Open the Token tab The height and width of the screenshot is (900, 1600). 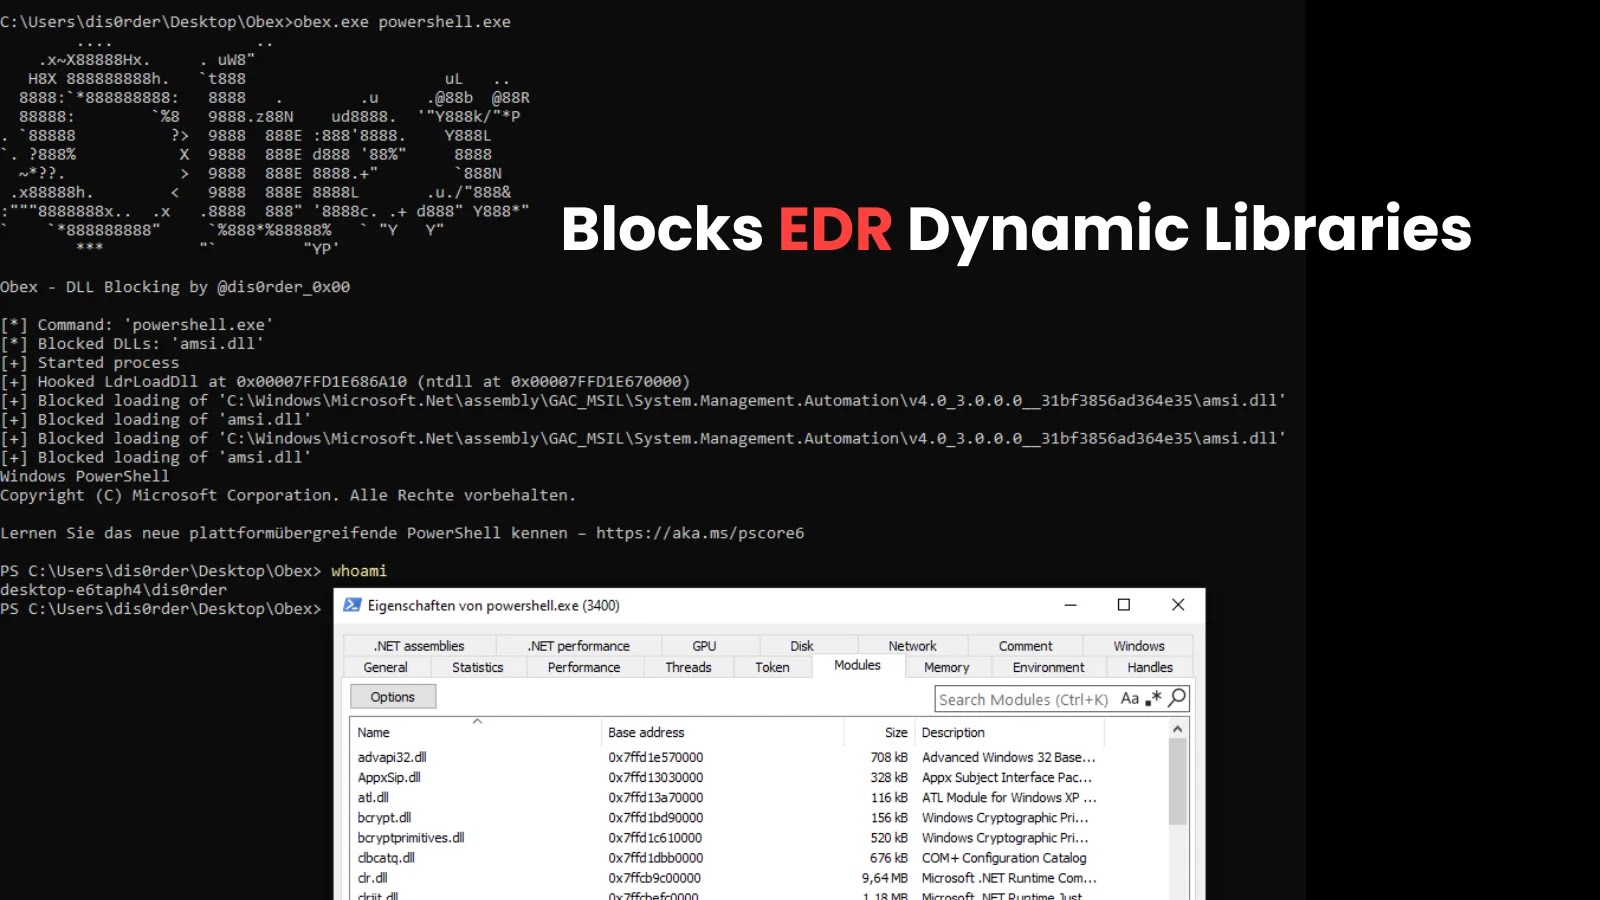pos(773,667)
